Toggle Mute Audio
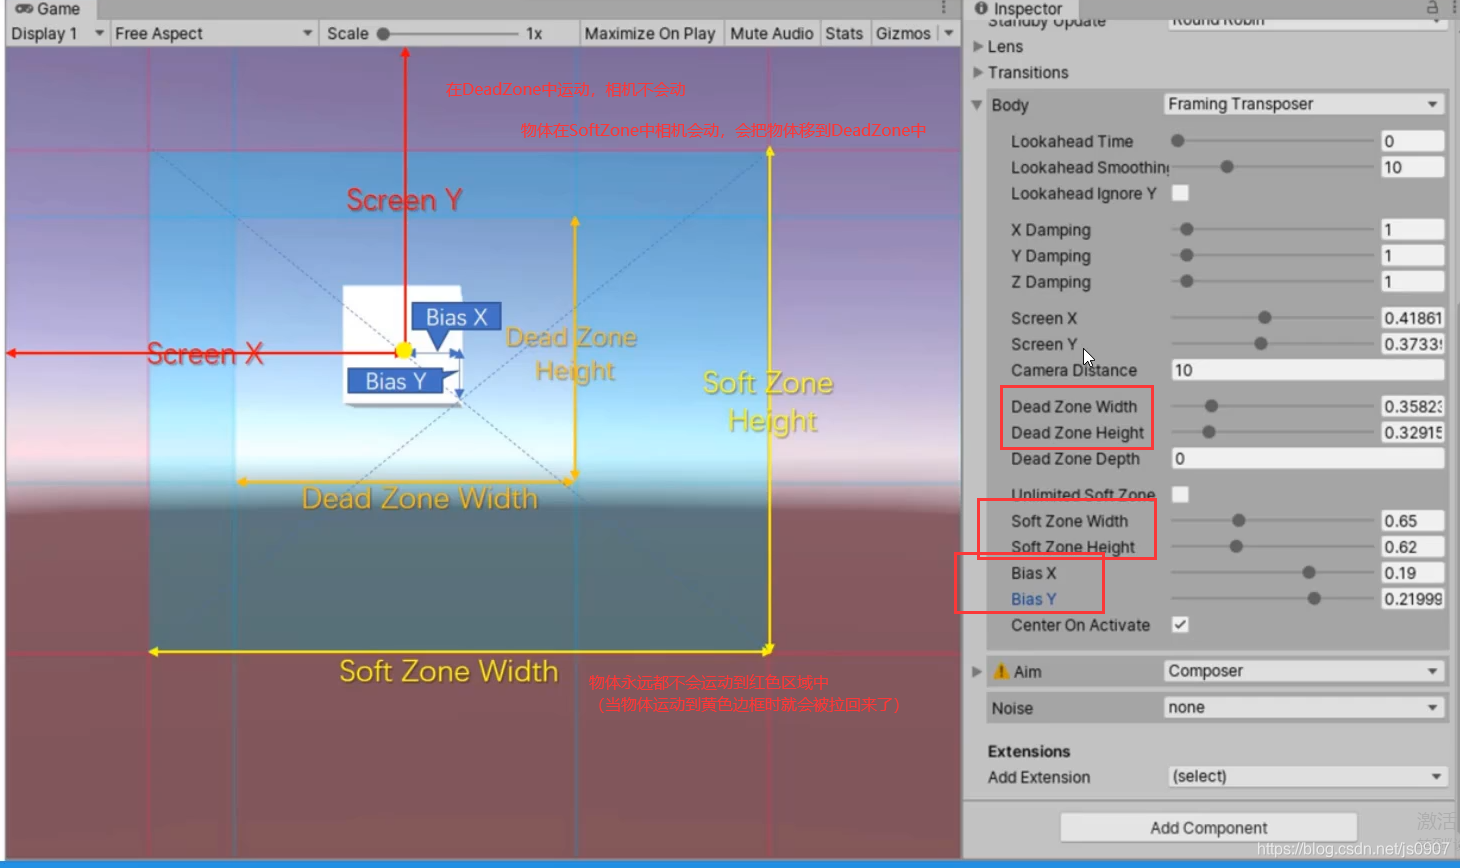The image size is (1460, 868). [771, 33]
